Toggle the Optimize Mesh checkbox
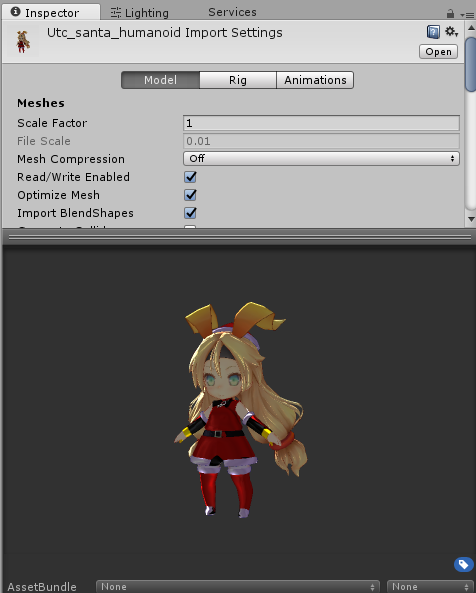Screen dimensions: 476x593 190,195
